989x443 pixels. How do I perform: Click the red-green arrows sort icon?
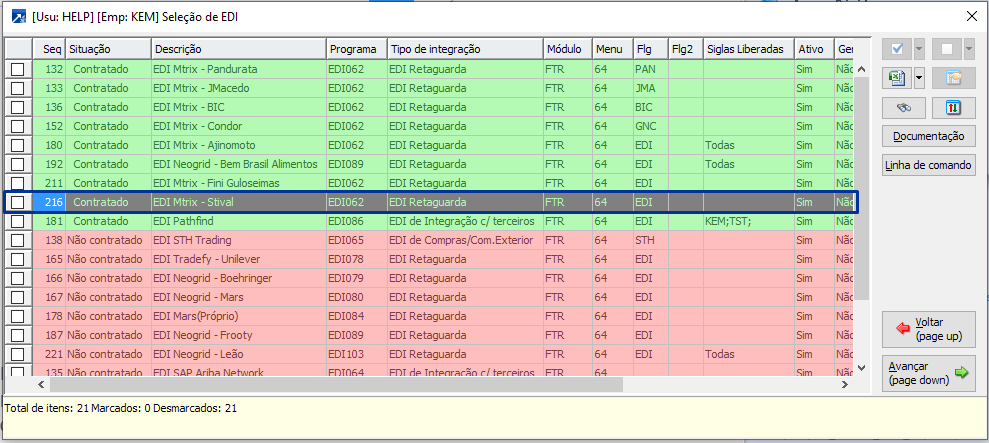click(x=954, y=109)
